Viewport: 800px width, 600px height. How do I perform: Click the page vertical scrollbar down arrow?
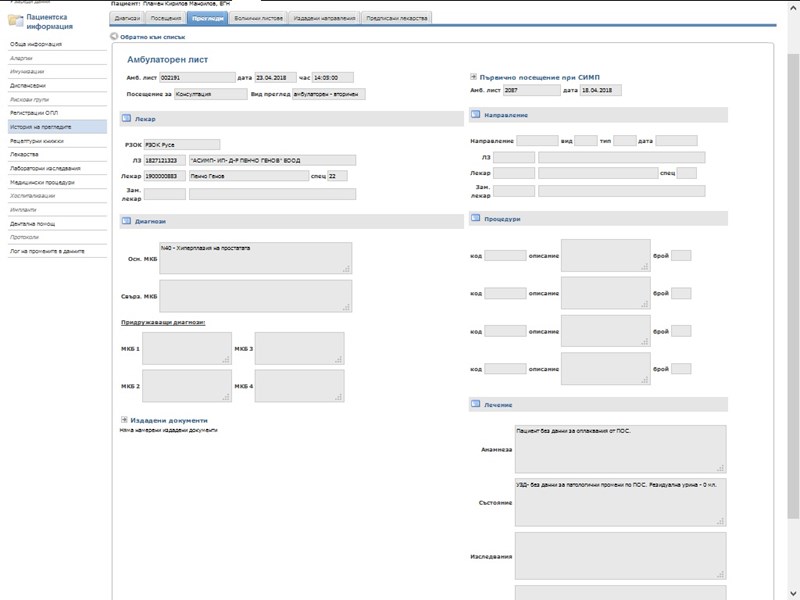[x=794, y=594]
